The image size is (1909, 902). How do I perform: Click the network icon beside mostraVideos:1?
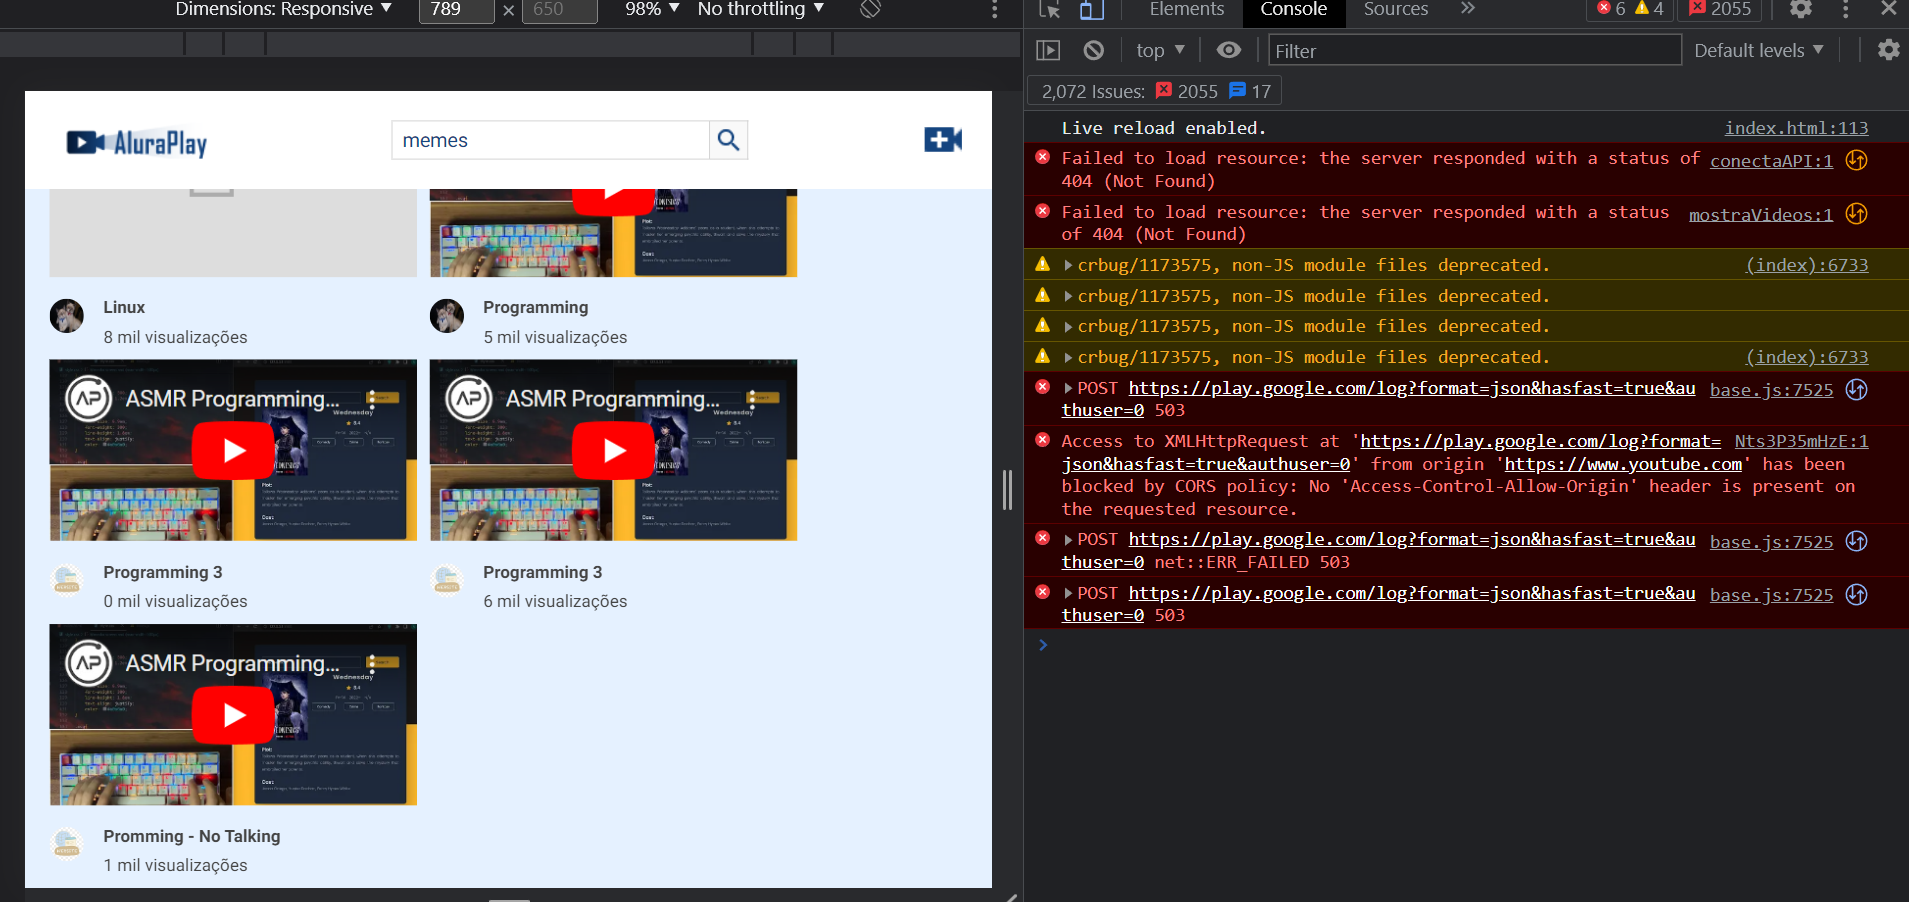point(1857,214)
